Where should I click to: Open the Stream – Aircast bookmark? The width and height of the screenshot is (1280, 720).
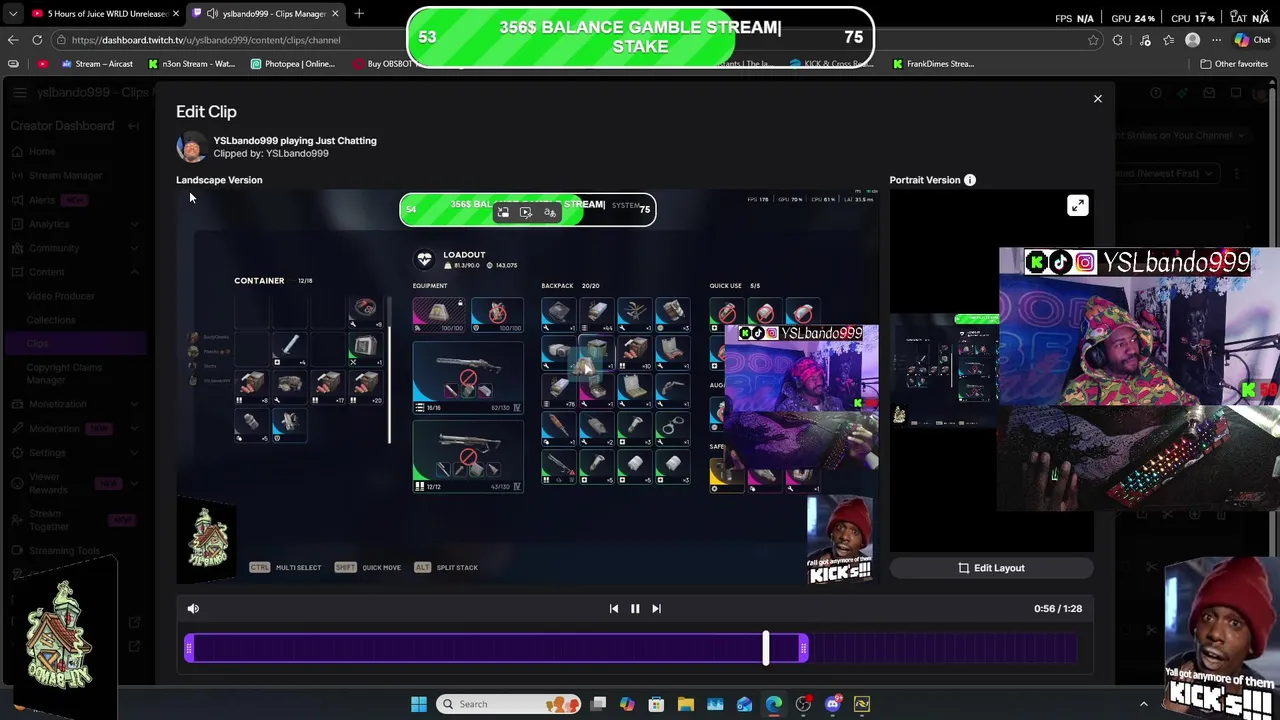coord(97,64)
